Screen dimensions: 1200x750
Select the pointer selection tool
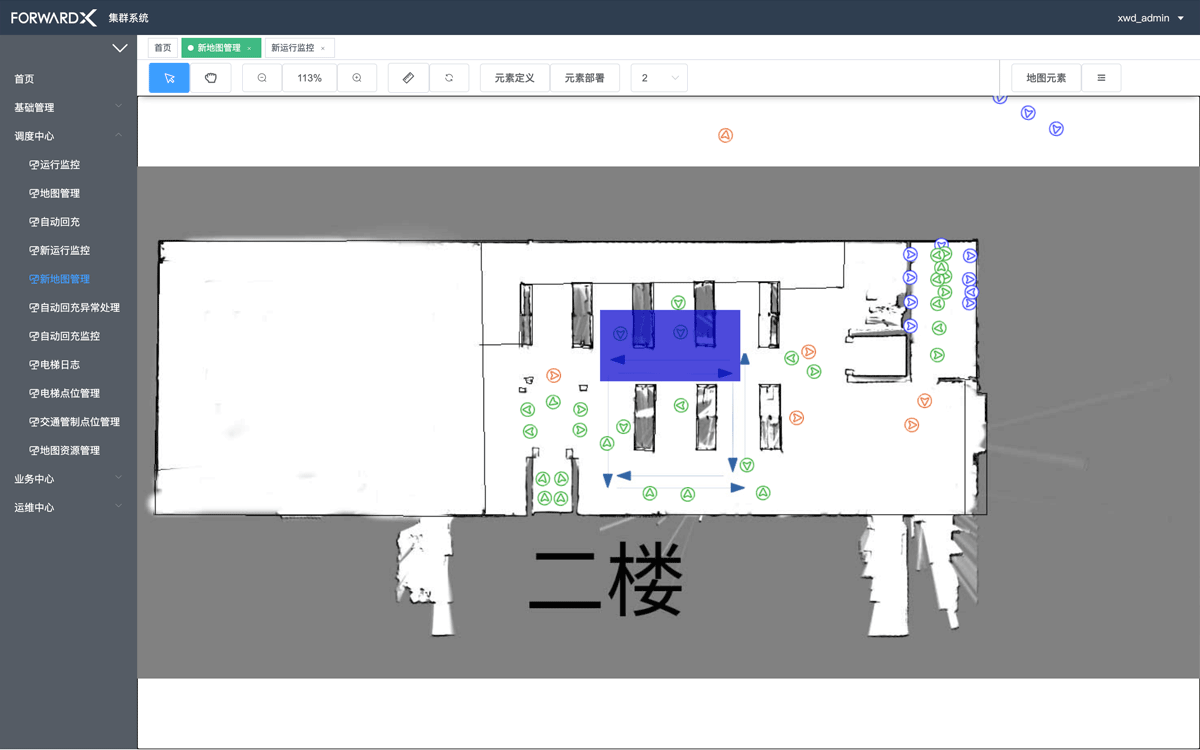[x=169, y=78]
